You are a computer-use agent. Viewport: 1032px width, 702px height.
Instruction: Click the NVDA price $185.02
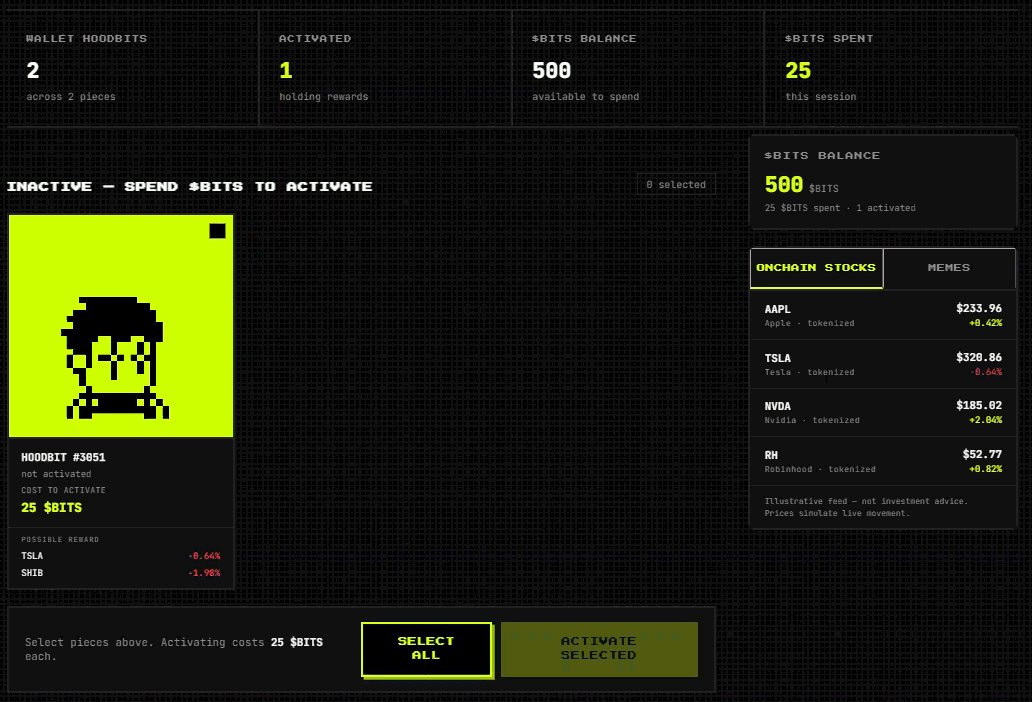979,405
